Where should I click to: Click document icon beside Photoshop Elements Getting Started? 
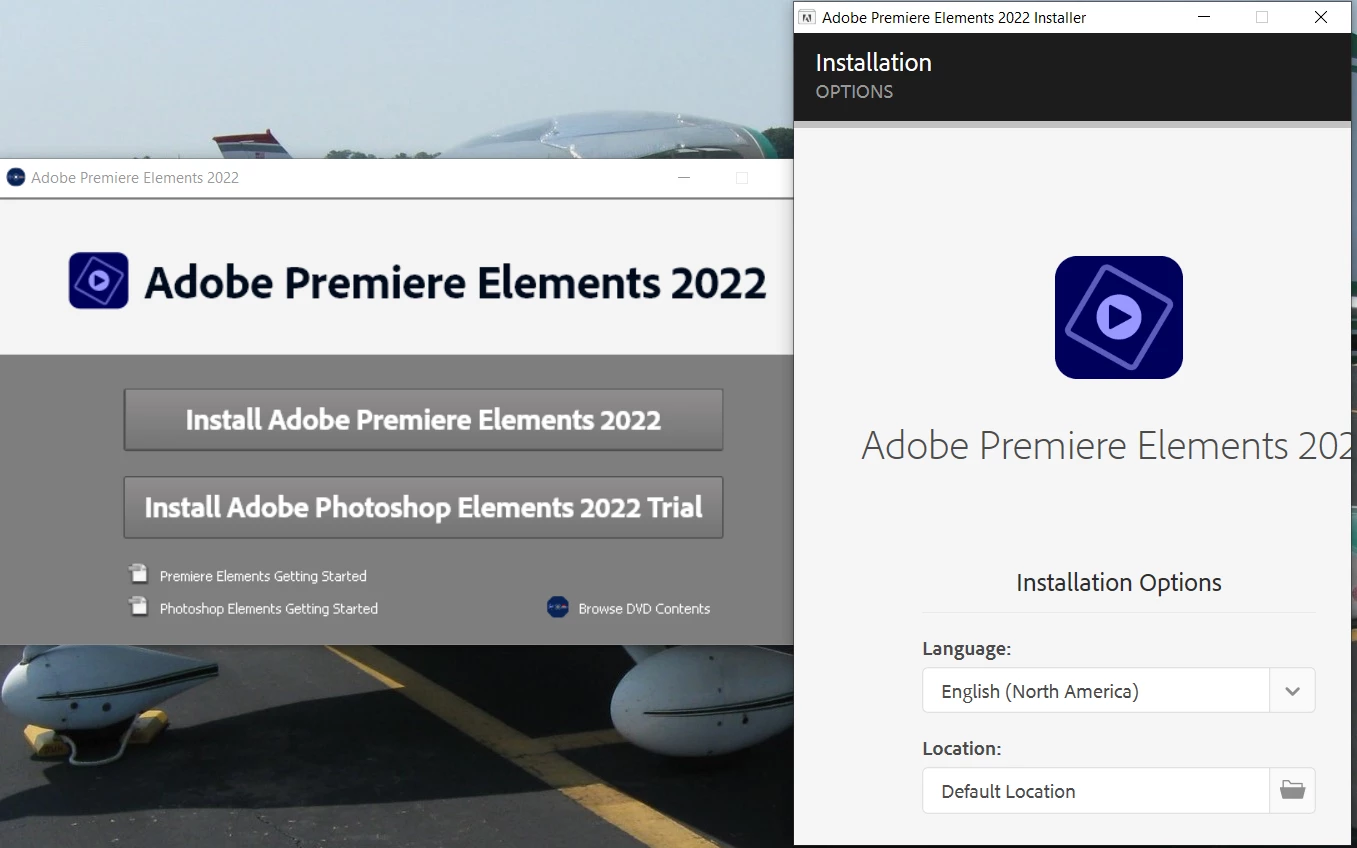[138, 606]
